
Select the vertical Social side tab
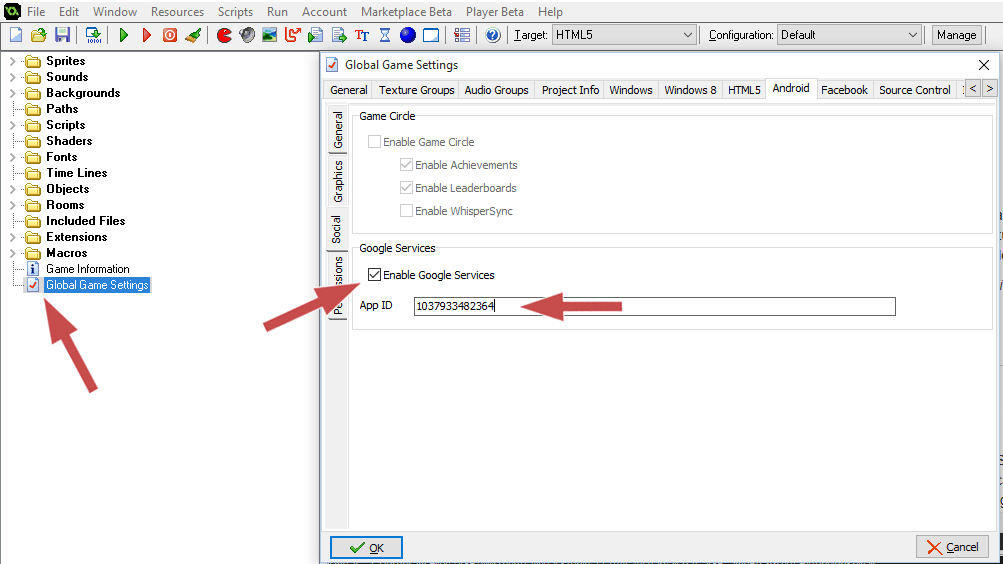tap(338, 229)
